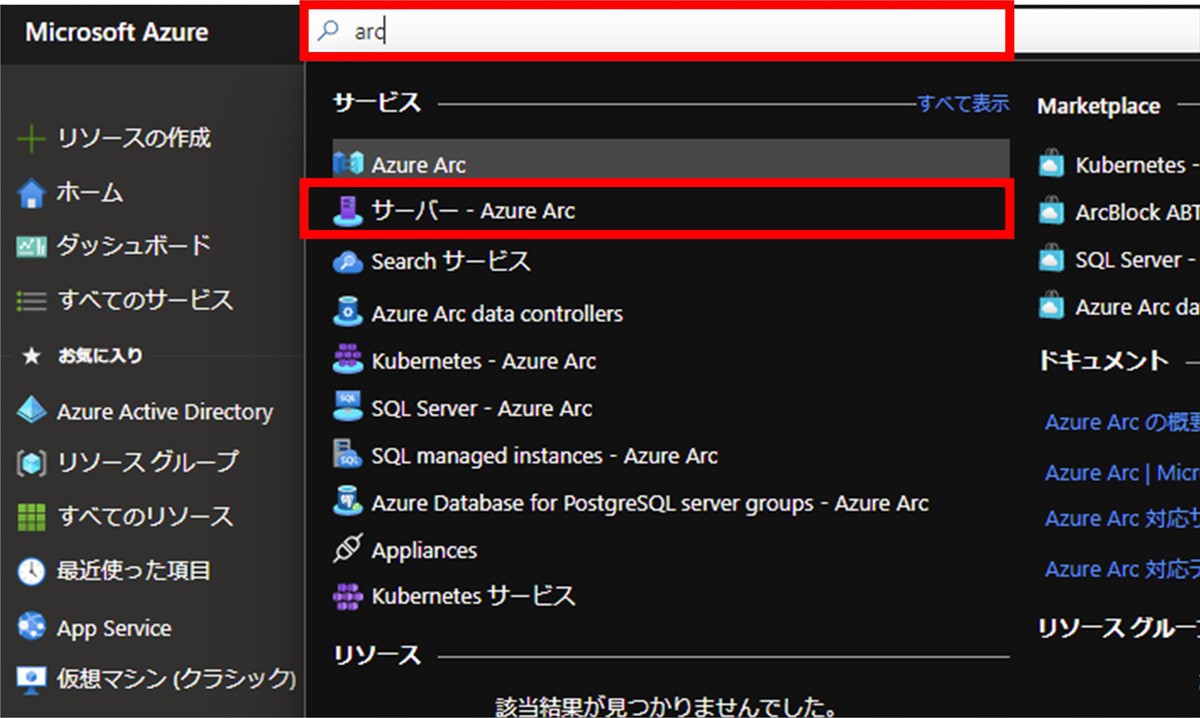Click the Azure Arc service icon
The width and height of the screenshot is (1200, 718).
click(x=348, y=165)
